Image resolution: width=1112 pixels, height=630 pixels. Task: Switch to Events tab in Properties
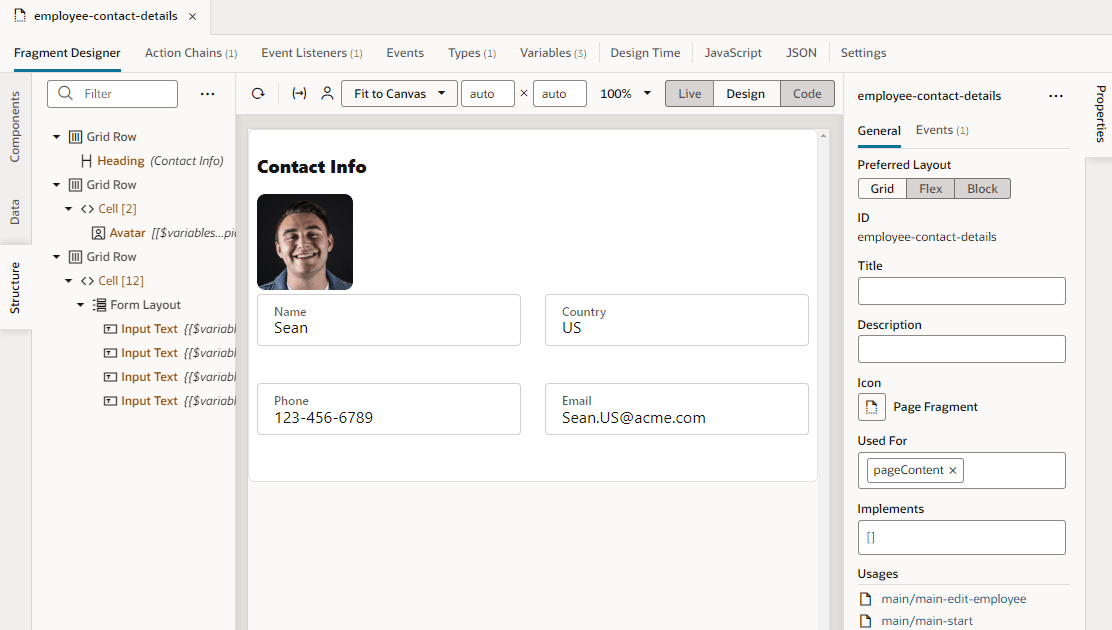942,131
